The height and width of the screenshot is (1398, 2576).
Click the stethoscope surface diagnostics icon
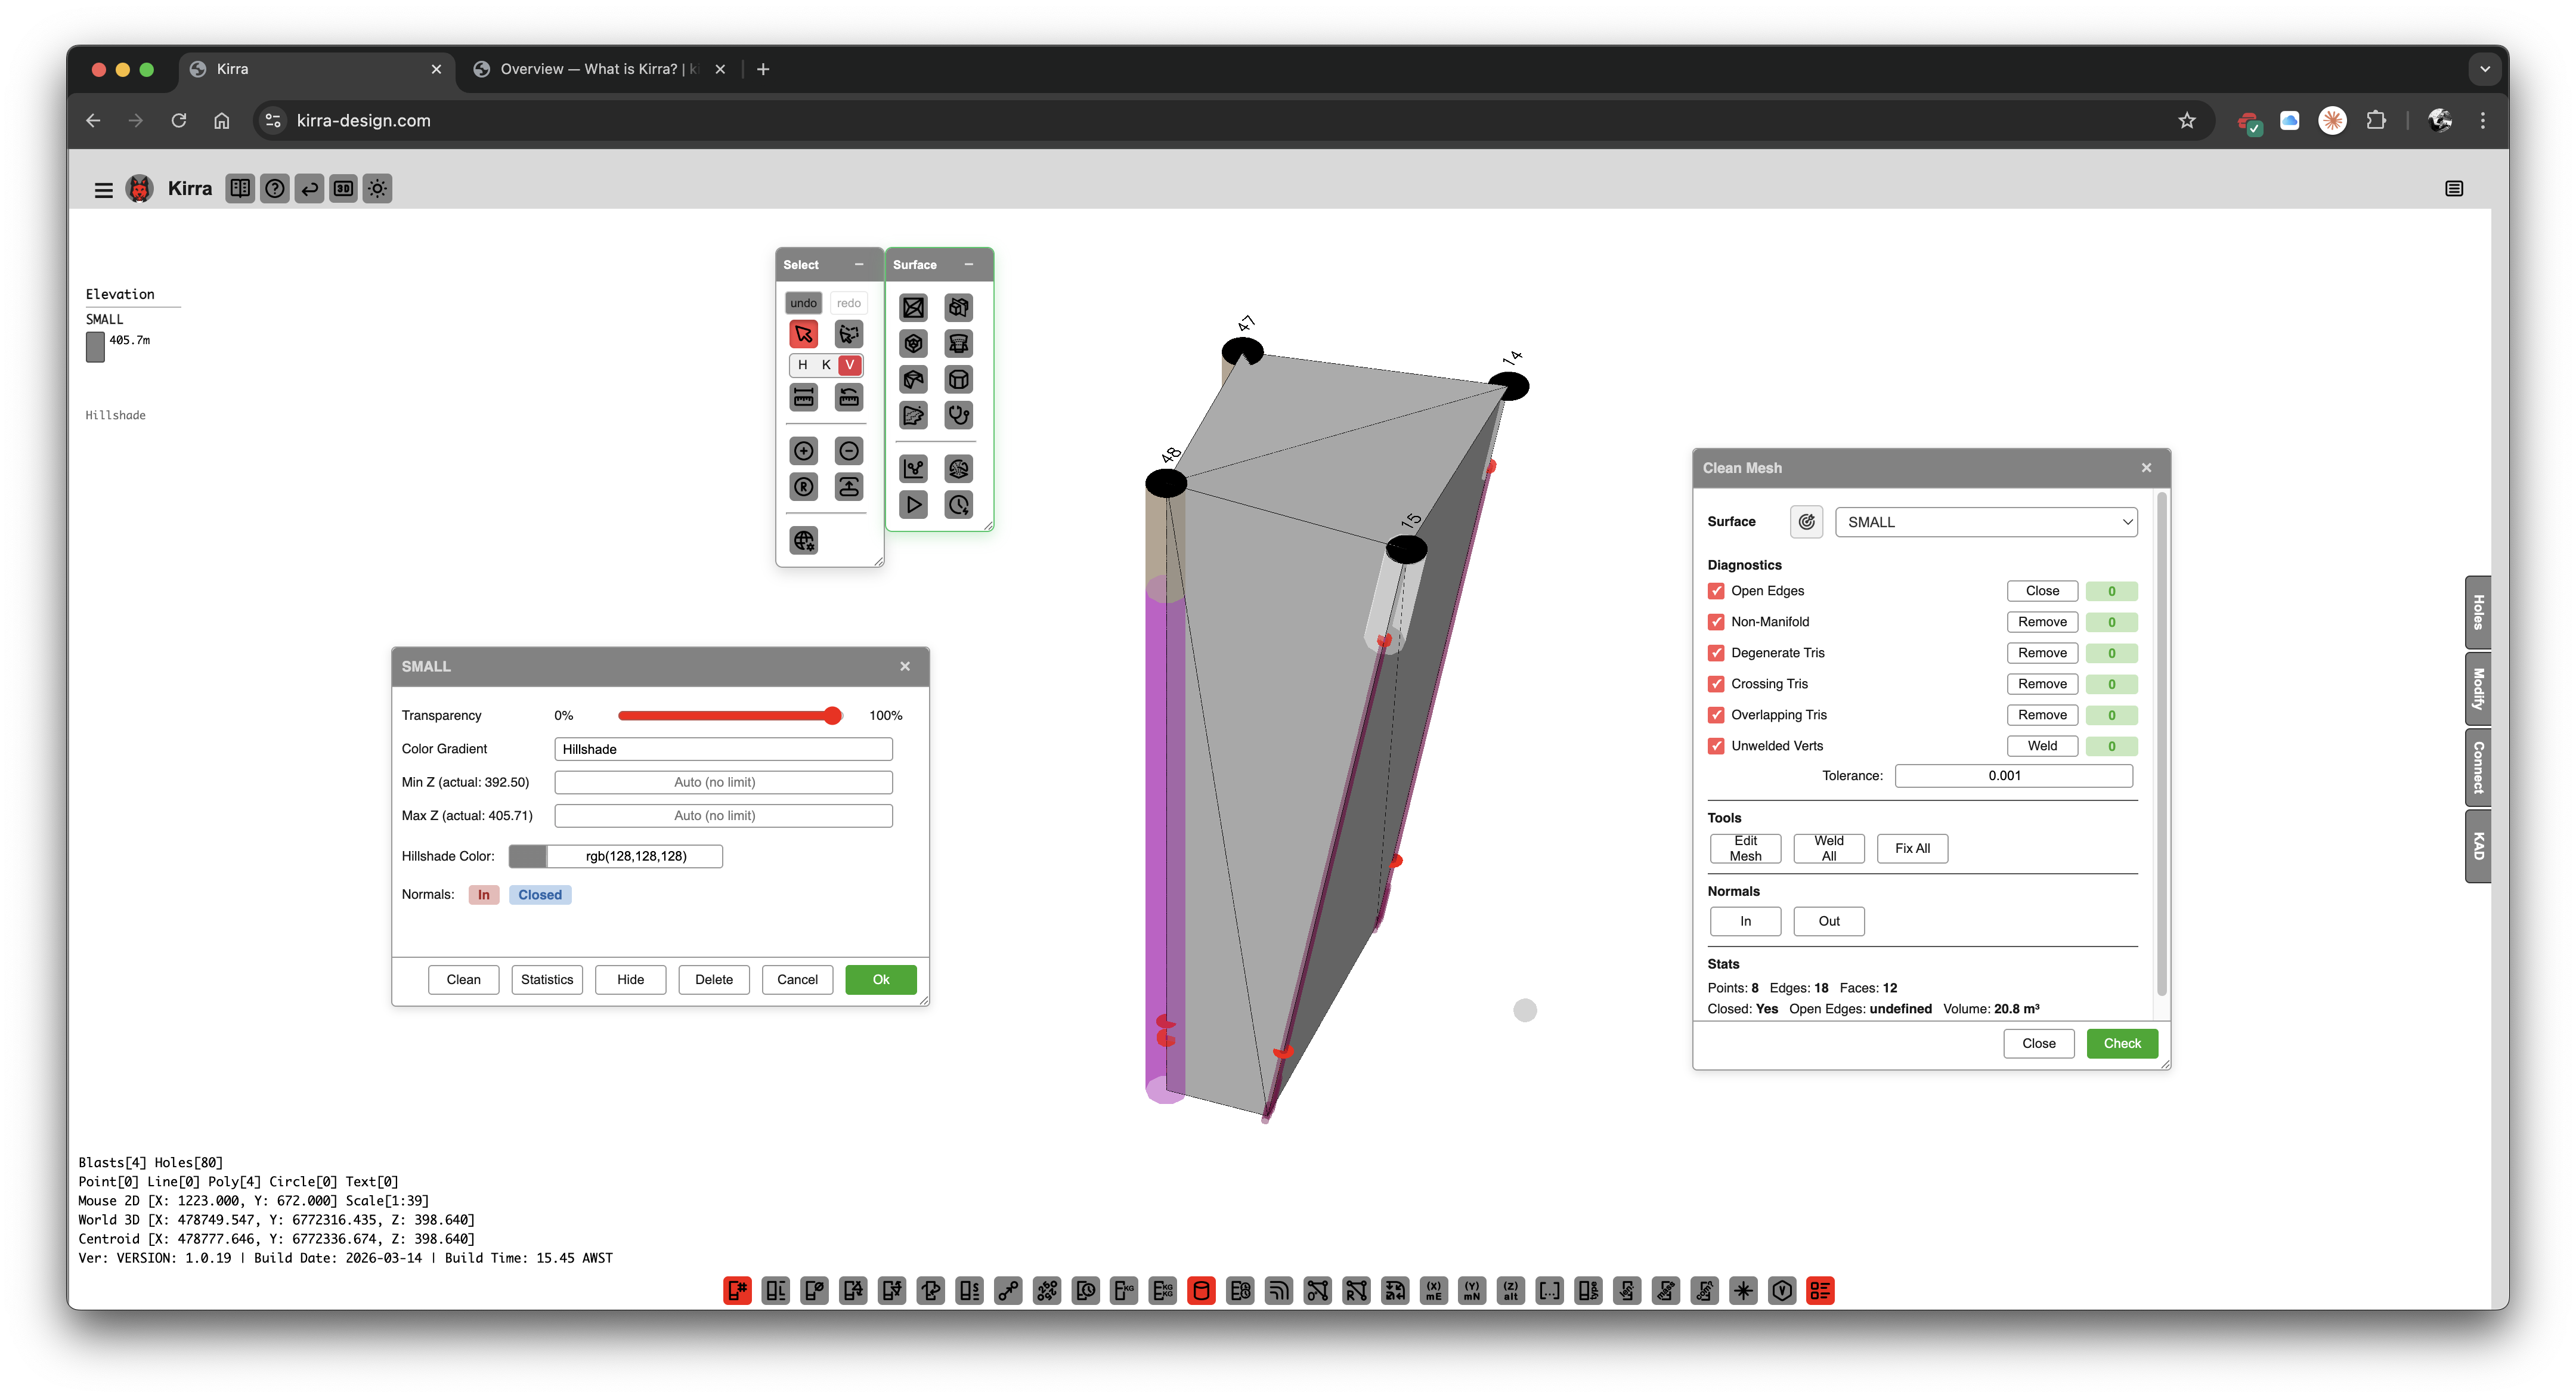tap(958, 415)
